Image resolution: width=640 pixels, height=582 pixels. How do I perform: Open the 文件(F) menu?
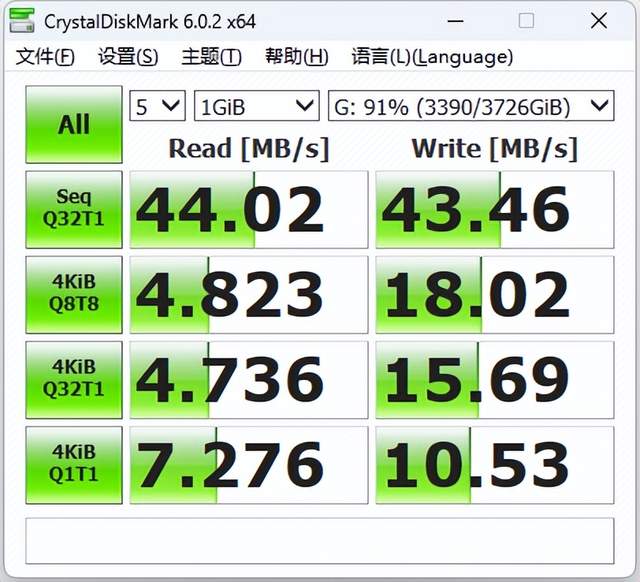pyautogui.click(x=45, y=56)
